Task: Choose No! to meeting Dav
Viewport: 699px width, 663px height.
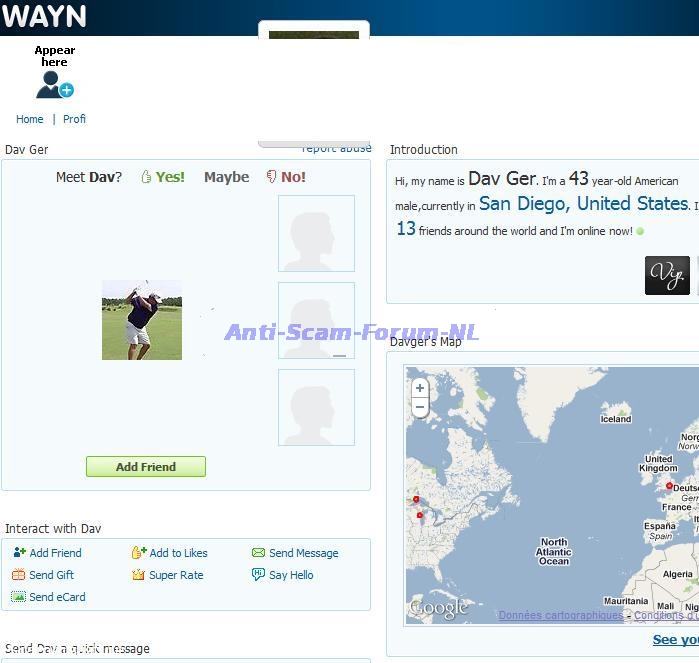Action: tap(286, 177)
